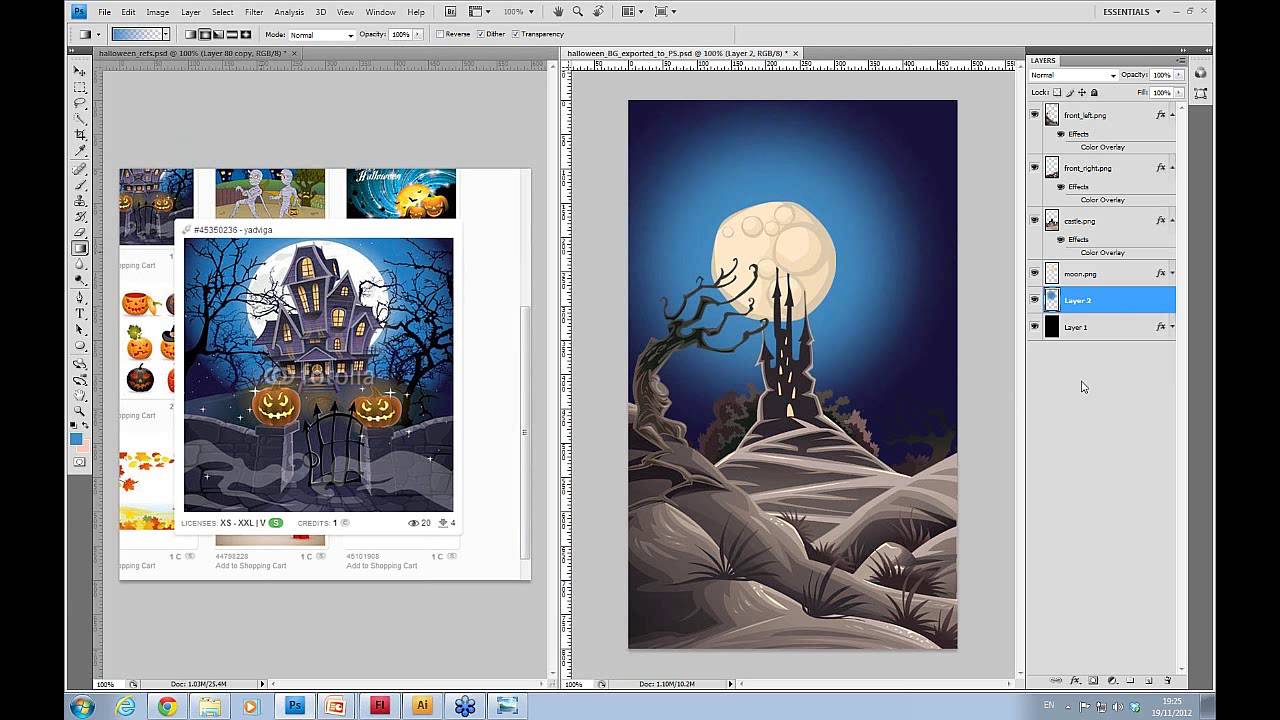The image size is (1280, 720).
Task: Click Add to Shopping Cart under 45101908
Action: click(381, 566)
